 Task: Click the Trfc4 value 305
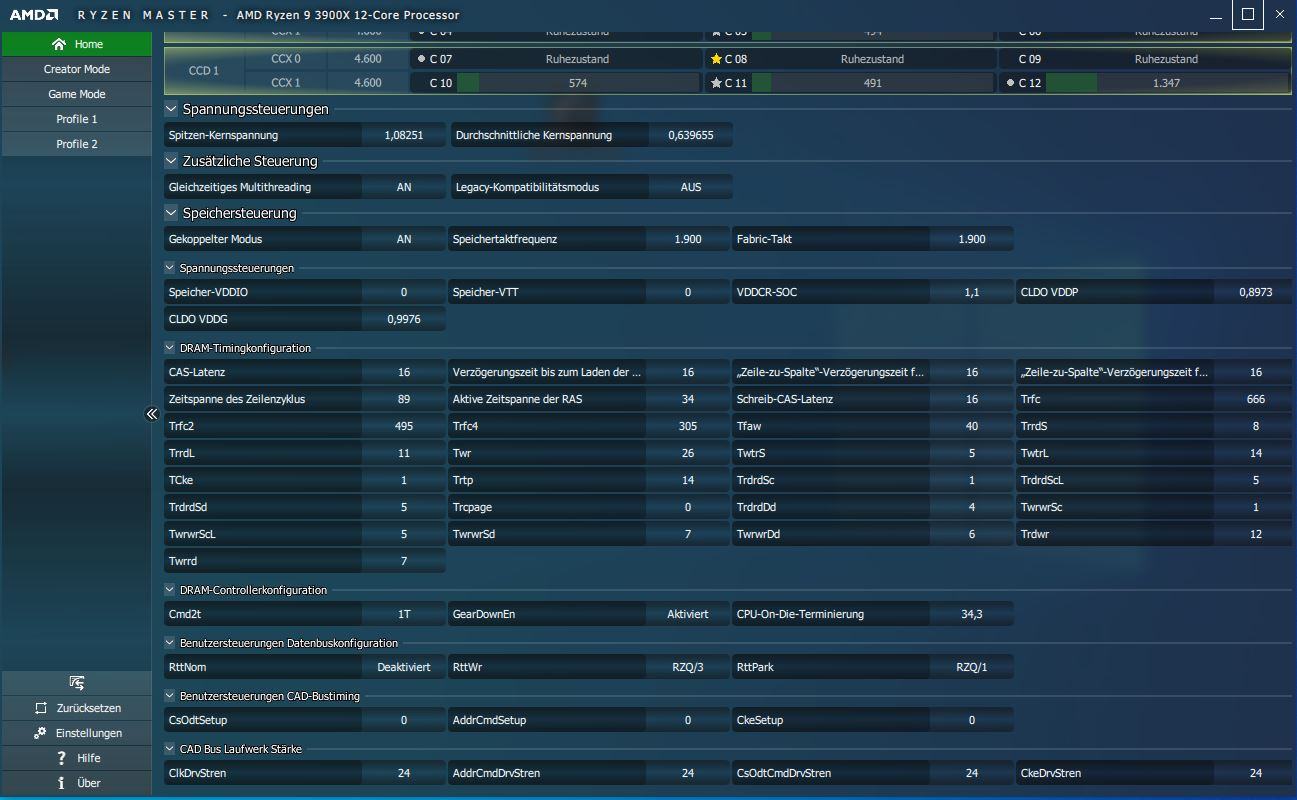click(688, 426)
